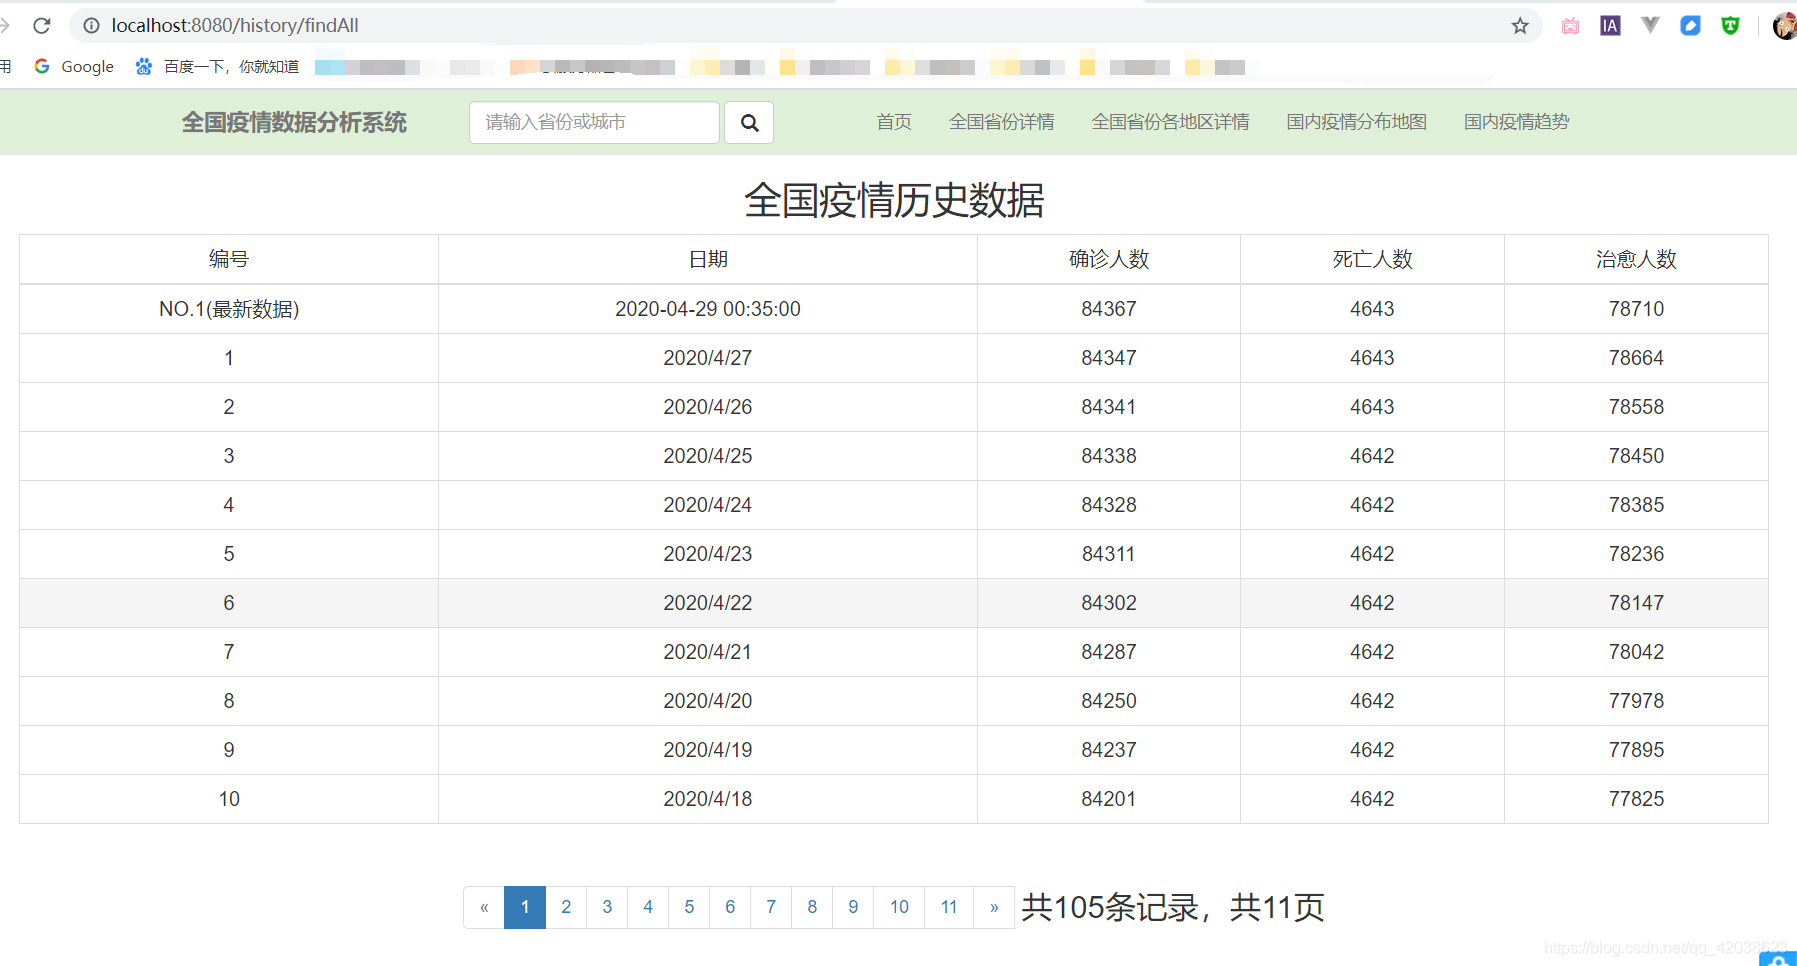Go to next page with » button
Screen dimensions: 1797x966
tap(994, 907)
